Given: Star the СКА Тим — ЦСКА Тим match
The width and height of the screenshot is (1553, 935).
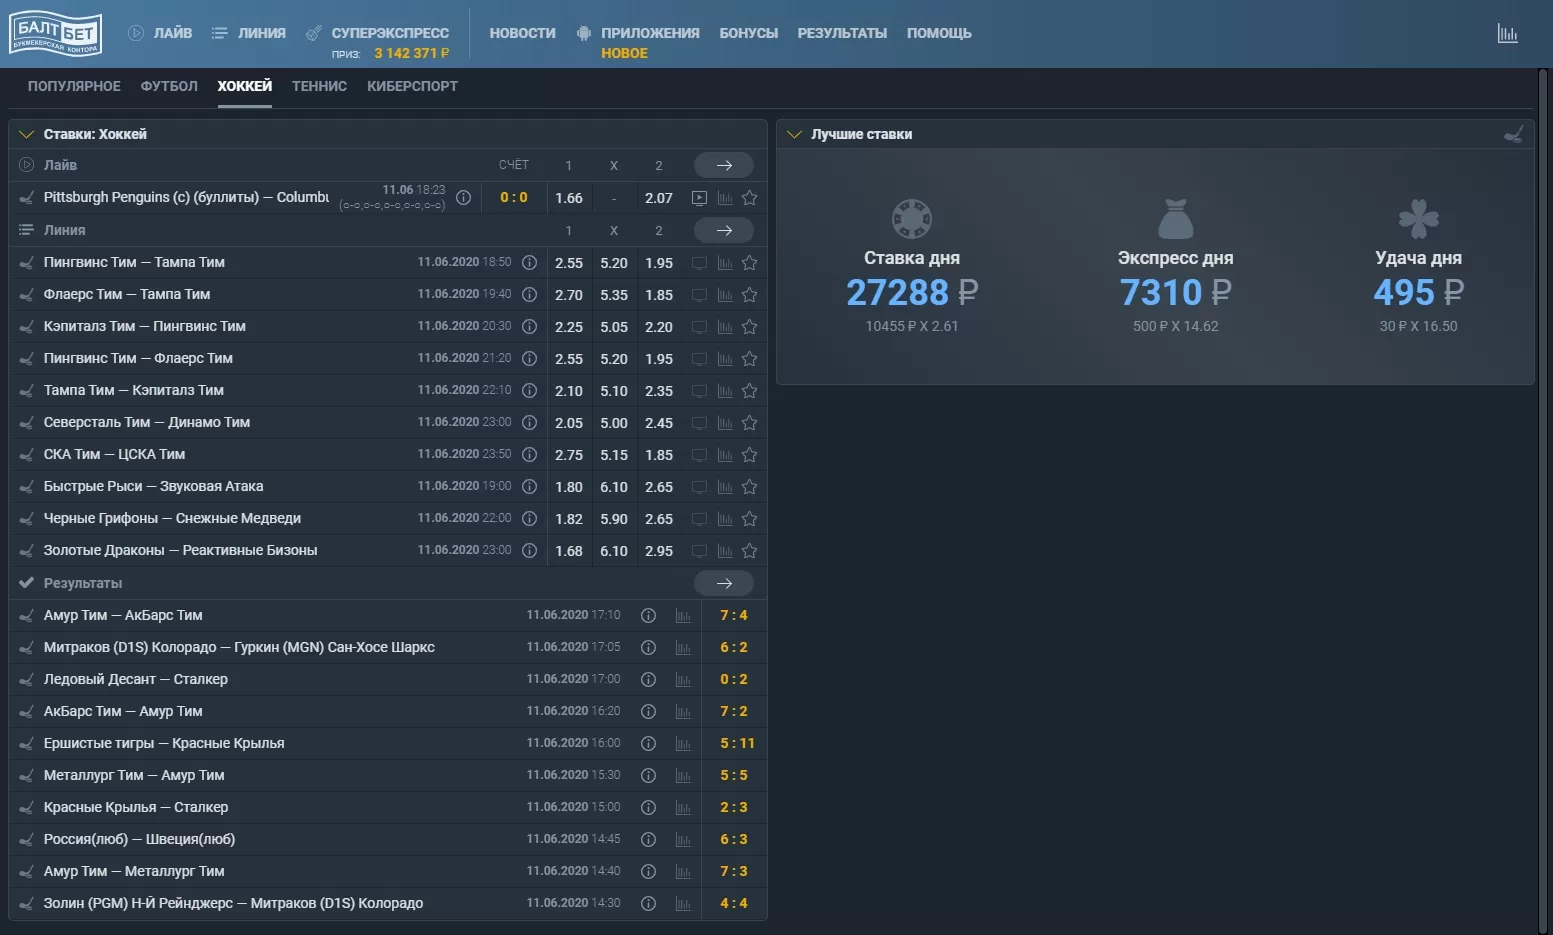Looking at the screenshot, I should coord(749,454).
